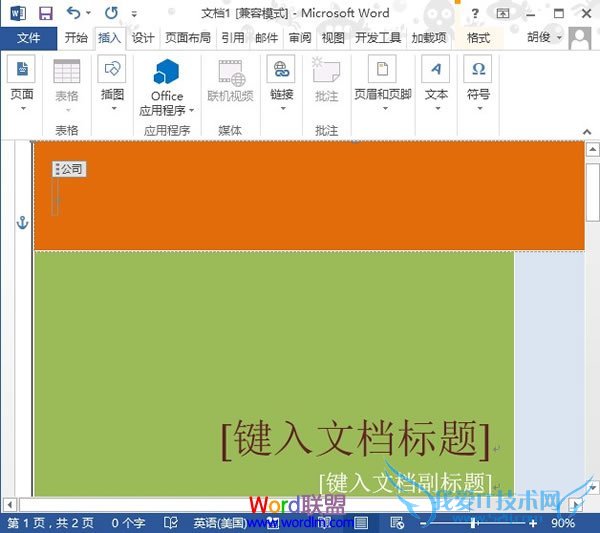Click the 联机视频 online video icon
Screen dimensions: 600x533
click(232, 73)
